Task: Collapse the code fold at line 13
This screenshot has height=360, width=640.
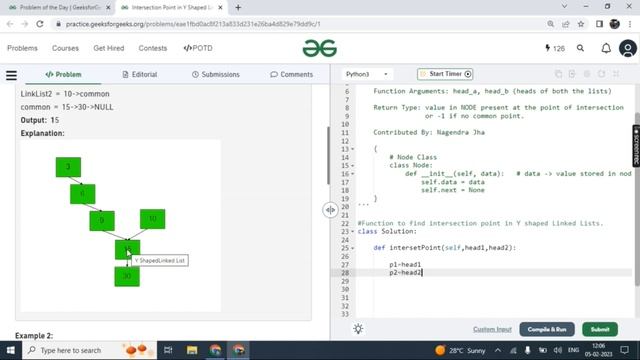Action: [353, 149]
